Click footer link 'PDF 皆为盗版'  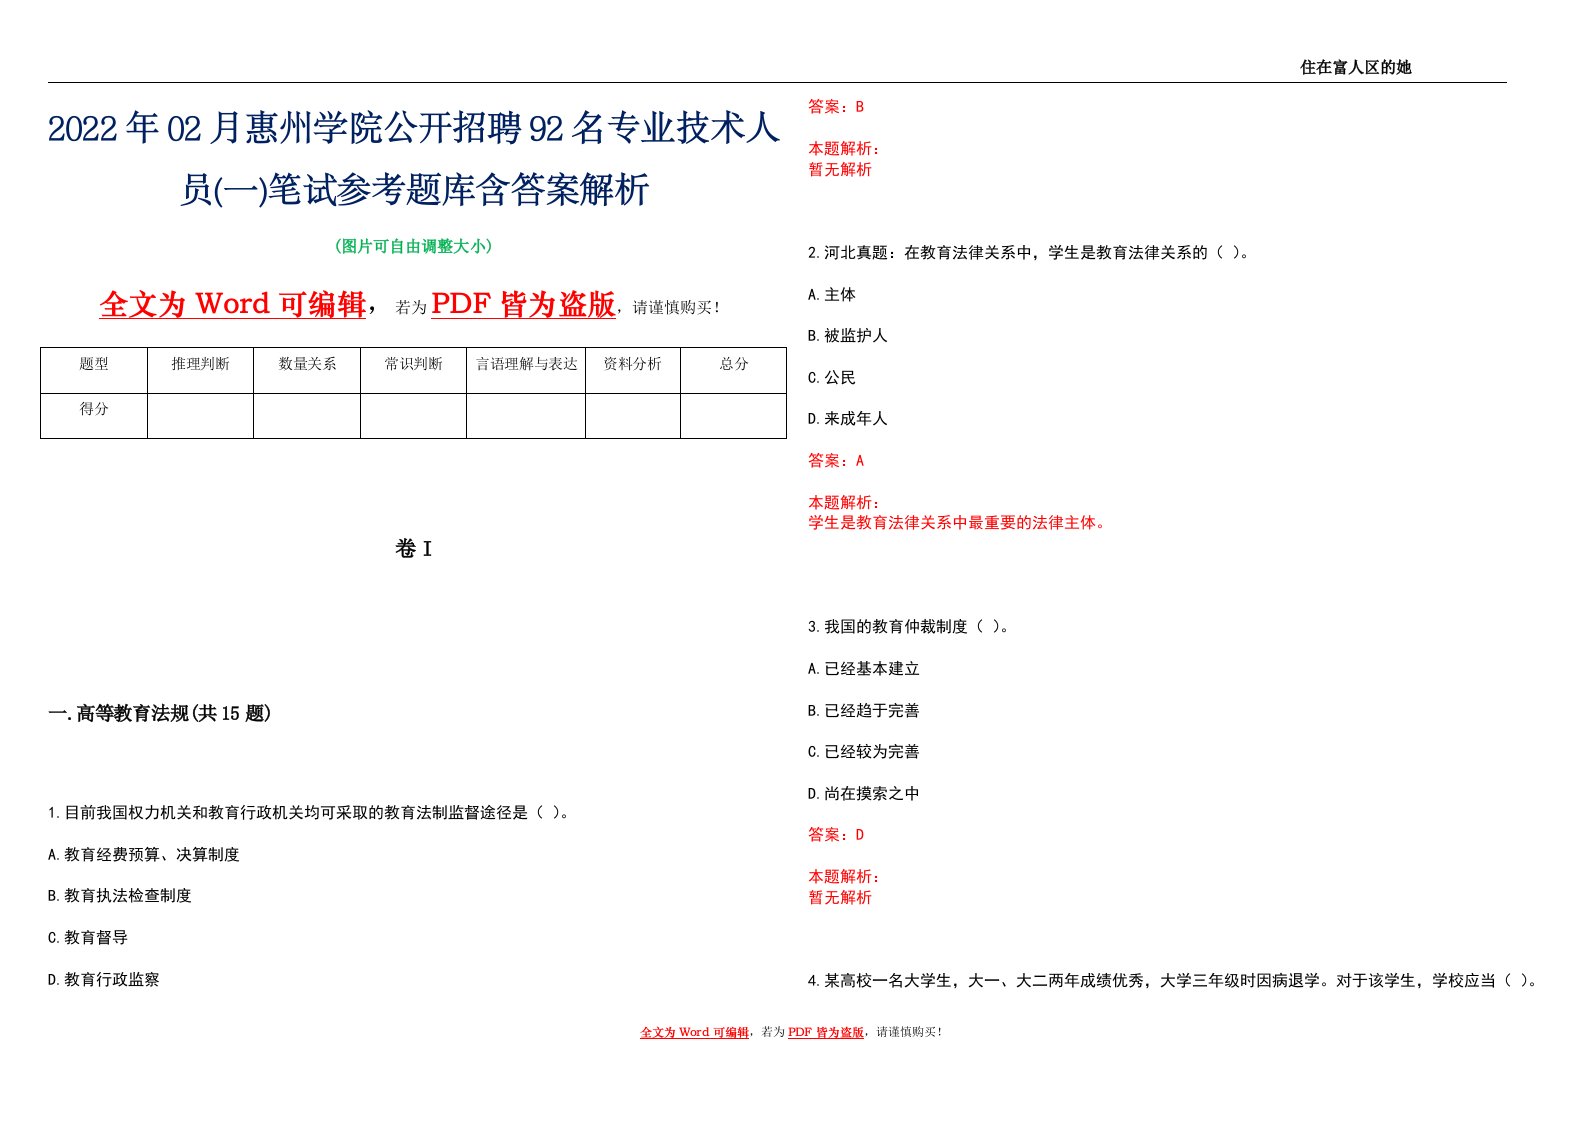click(826, 1032)
